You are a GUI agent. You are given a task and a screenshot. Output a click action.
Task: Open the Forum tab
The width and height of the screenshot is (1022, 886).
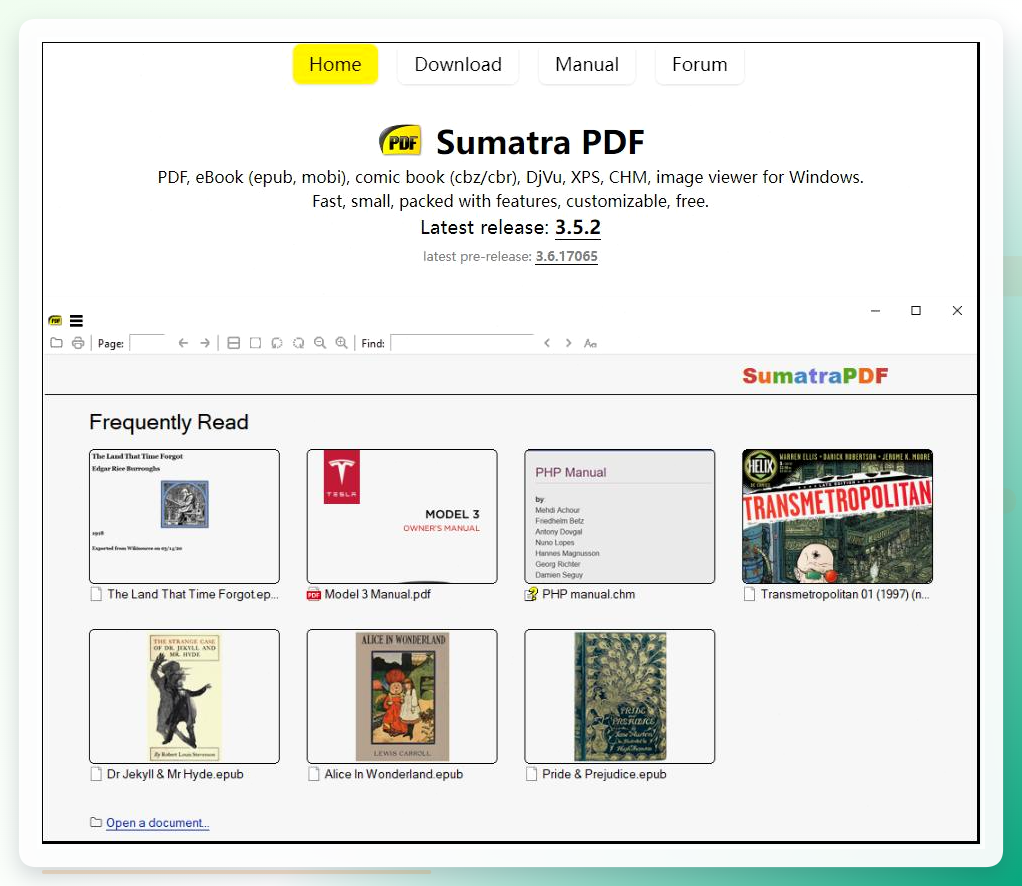point(699,65)
